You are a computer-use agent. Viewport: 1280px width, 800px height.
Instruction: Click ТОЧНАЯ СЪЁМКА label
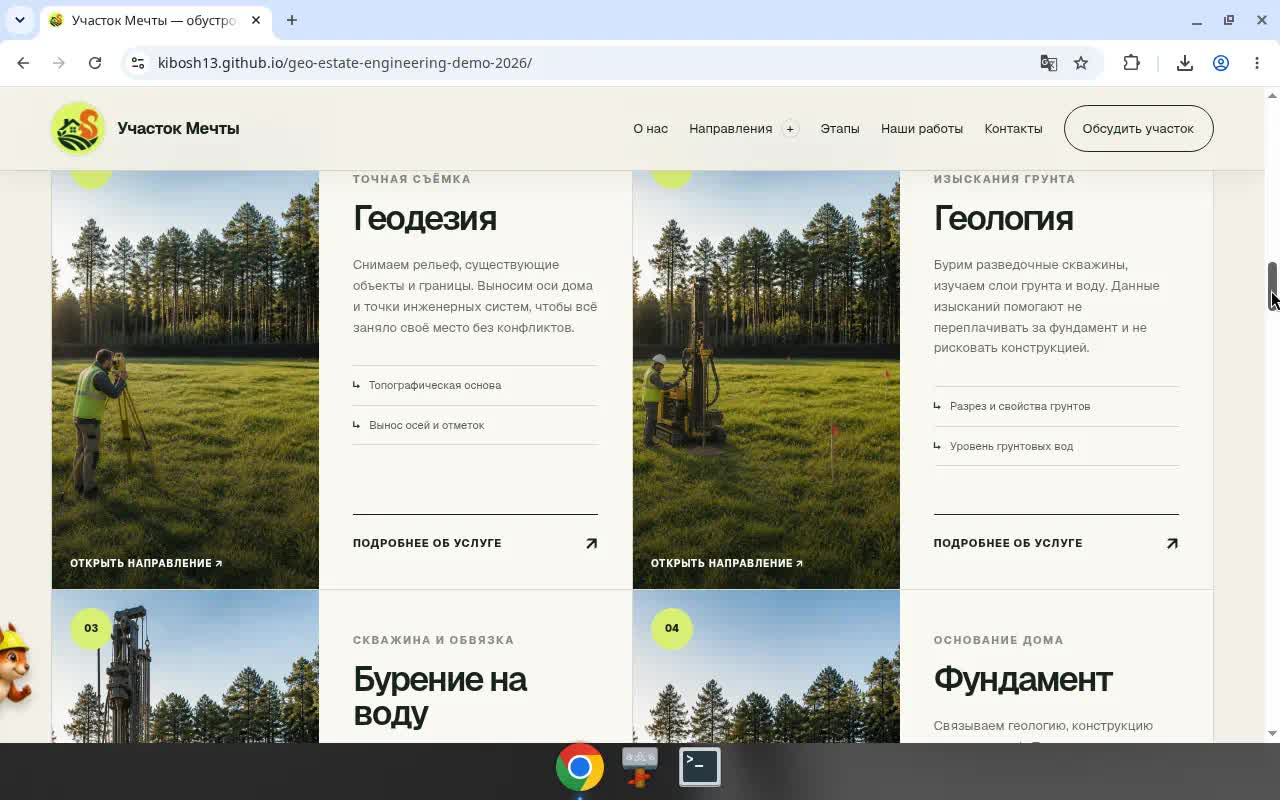tap(411, 179)
